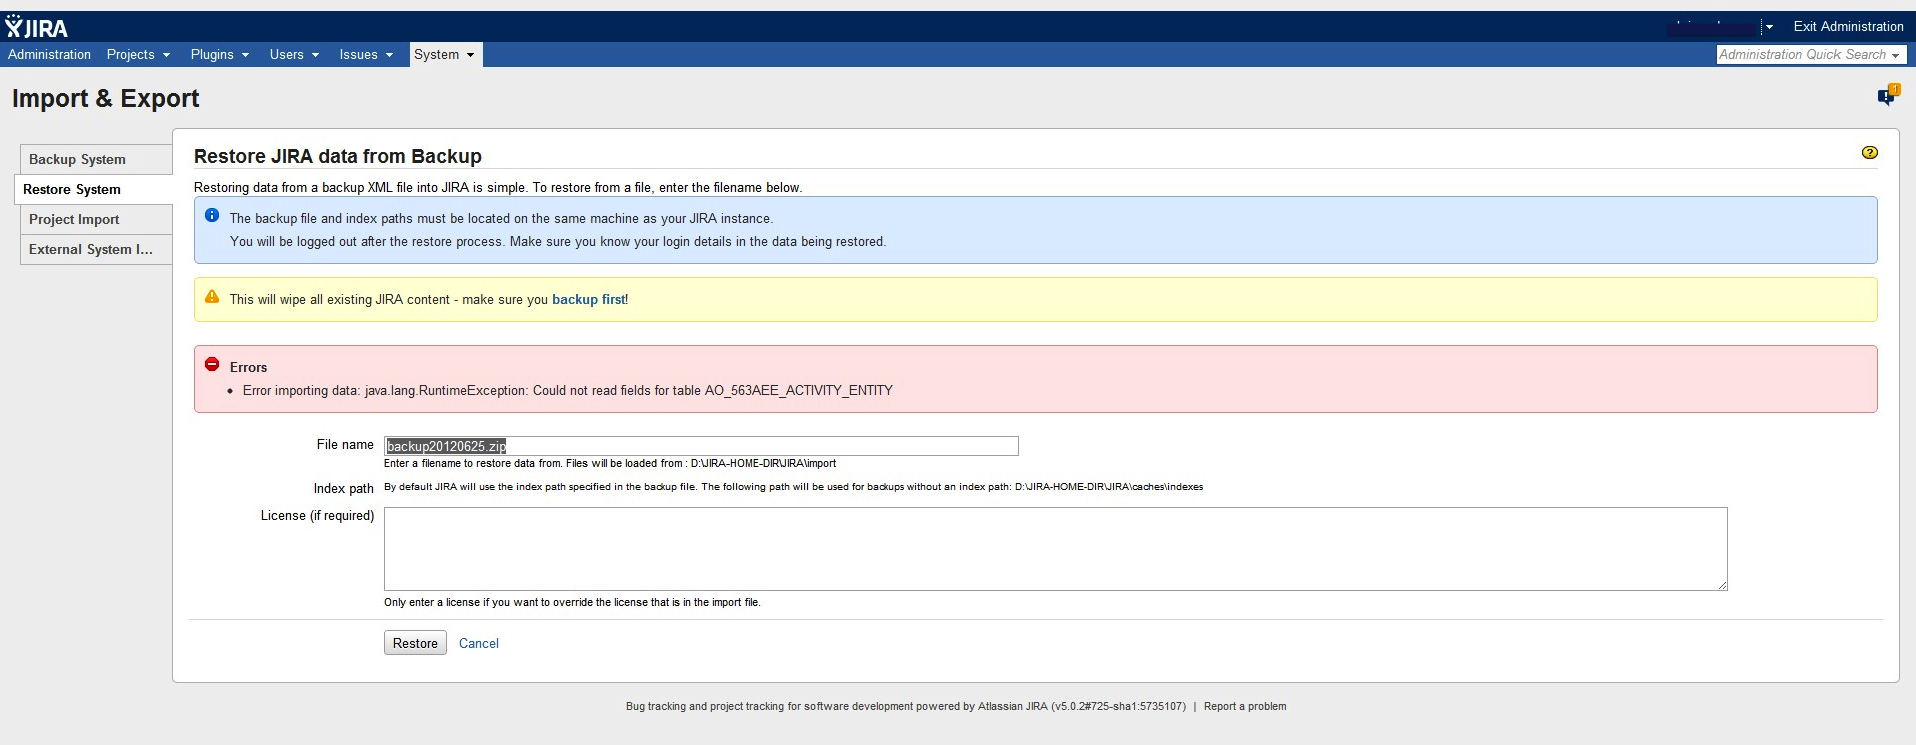Focus the Administration Quick Search field
The width and height of the screenshot is (1916, 745).
pyautogui.click(x=1811, y=55)
